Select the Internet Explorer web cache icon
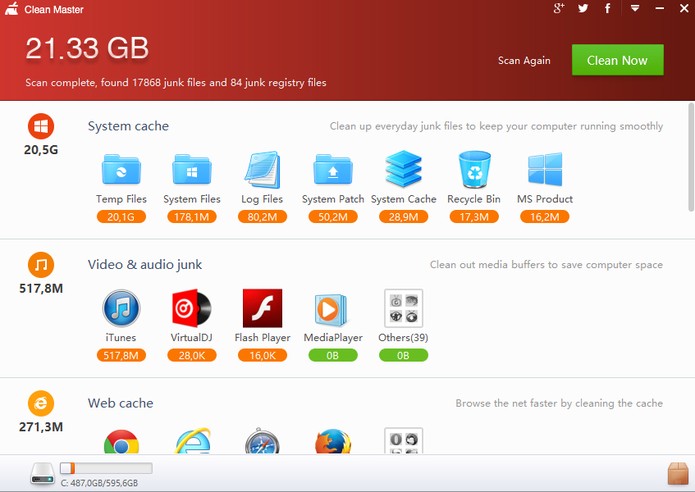This screenshot has width=695, height=492. [x=192, y=441]
